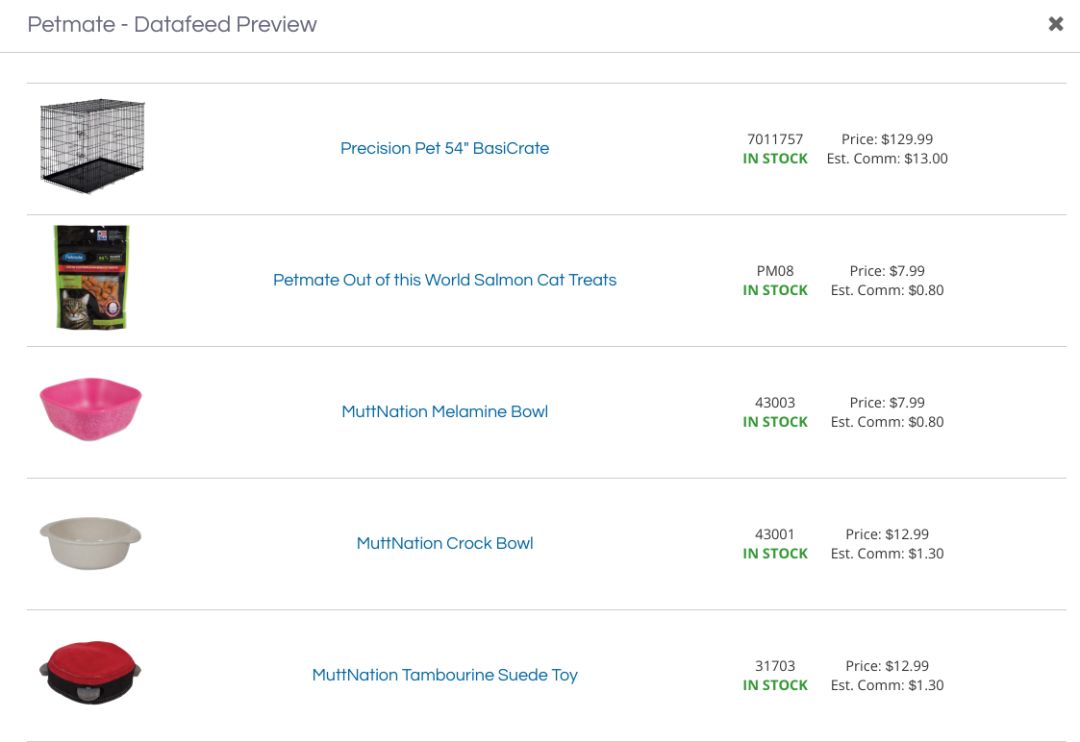The height and width of the screenshot is (742, 1080).
Task: Open the MuttNation Crock Bowl product link
Action: click(x=444, y=544)
